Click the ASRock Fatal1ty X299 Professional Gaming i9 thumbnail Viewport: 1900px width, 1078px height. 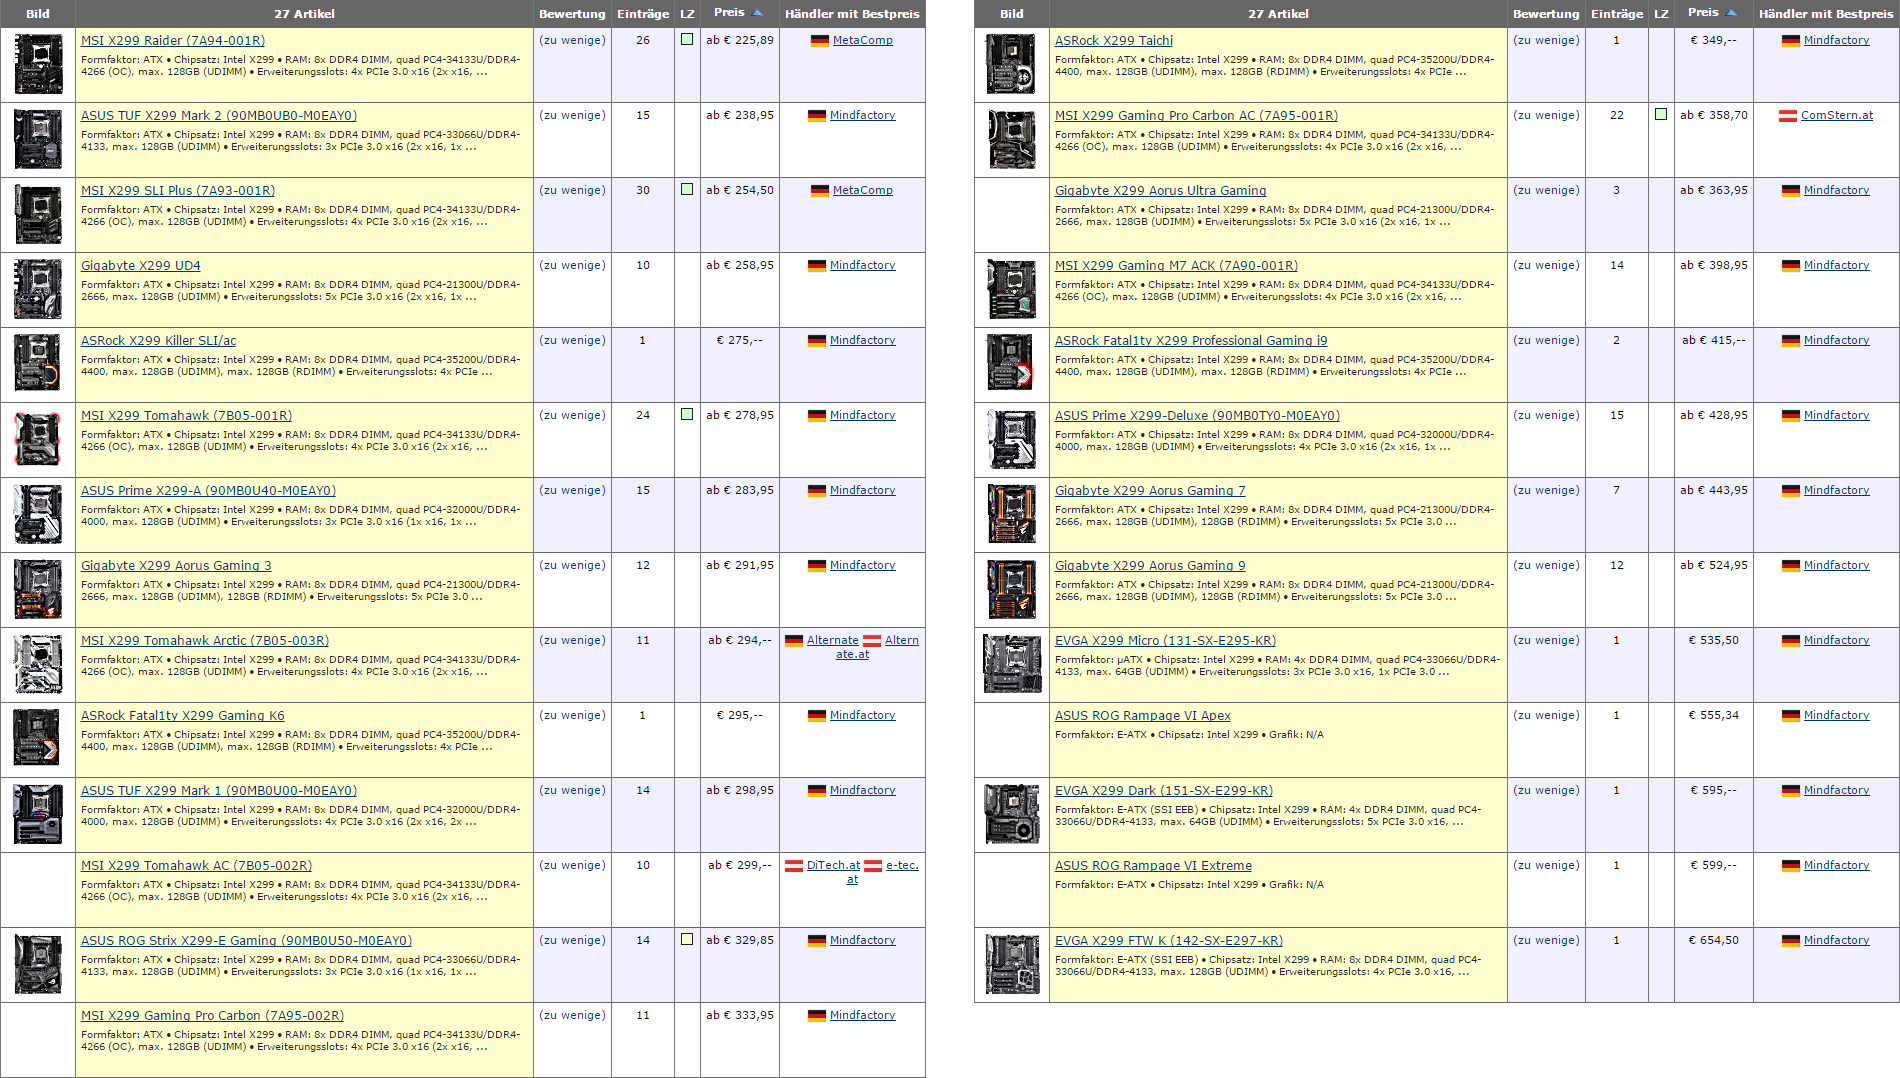(1011, 364)
